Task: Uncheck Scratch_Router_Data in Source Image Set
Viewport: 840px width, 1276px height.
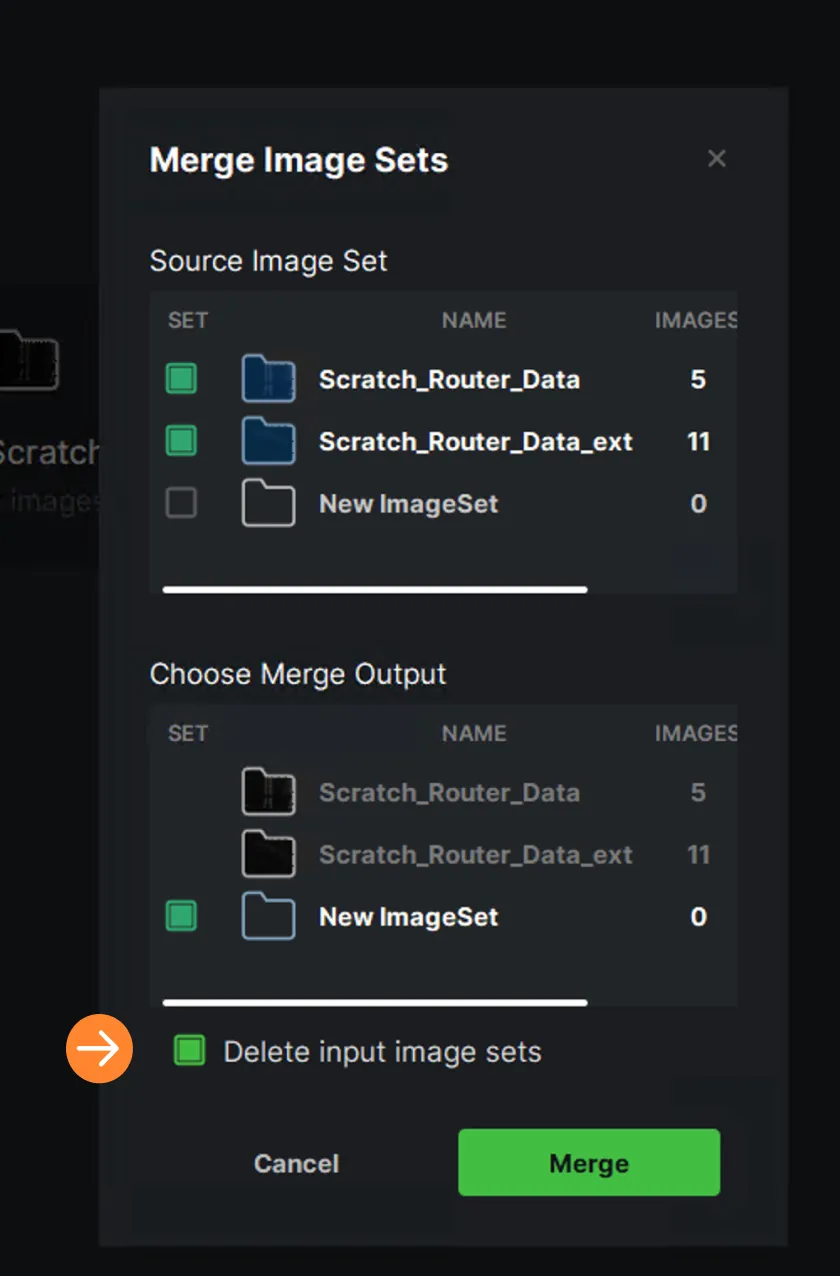Action: [181, 379]
